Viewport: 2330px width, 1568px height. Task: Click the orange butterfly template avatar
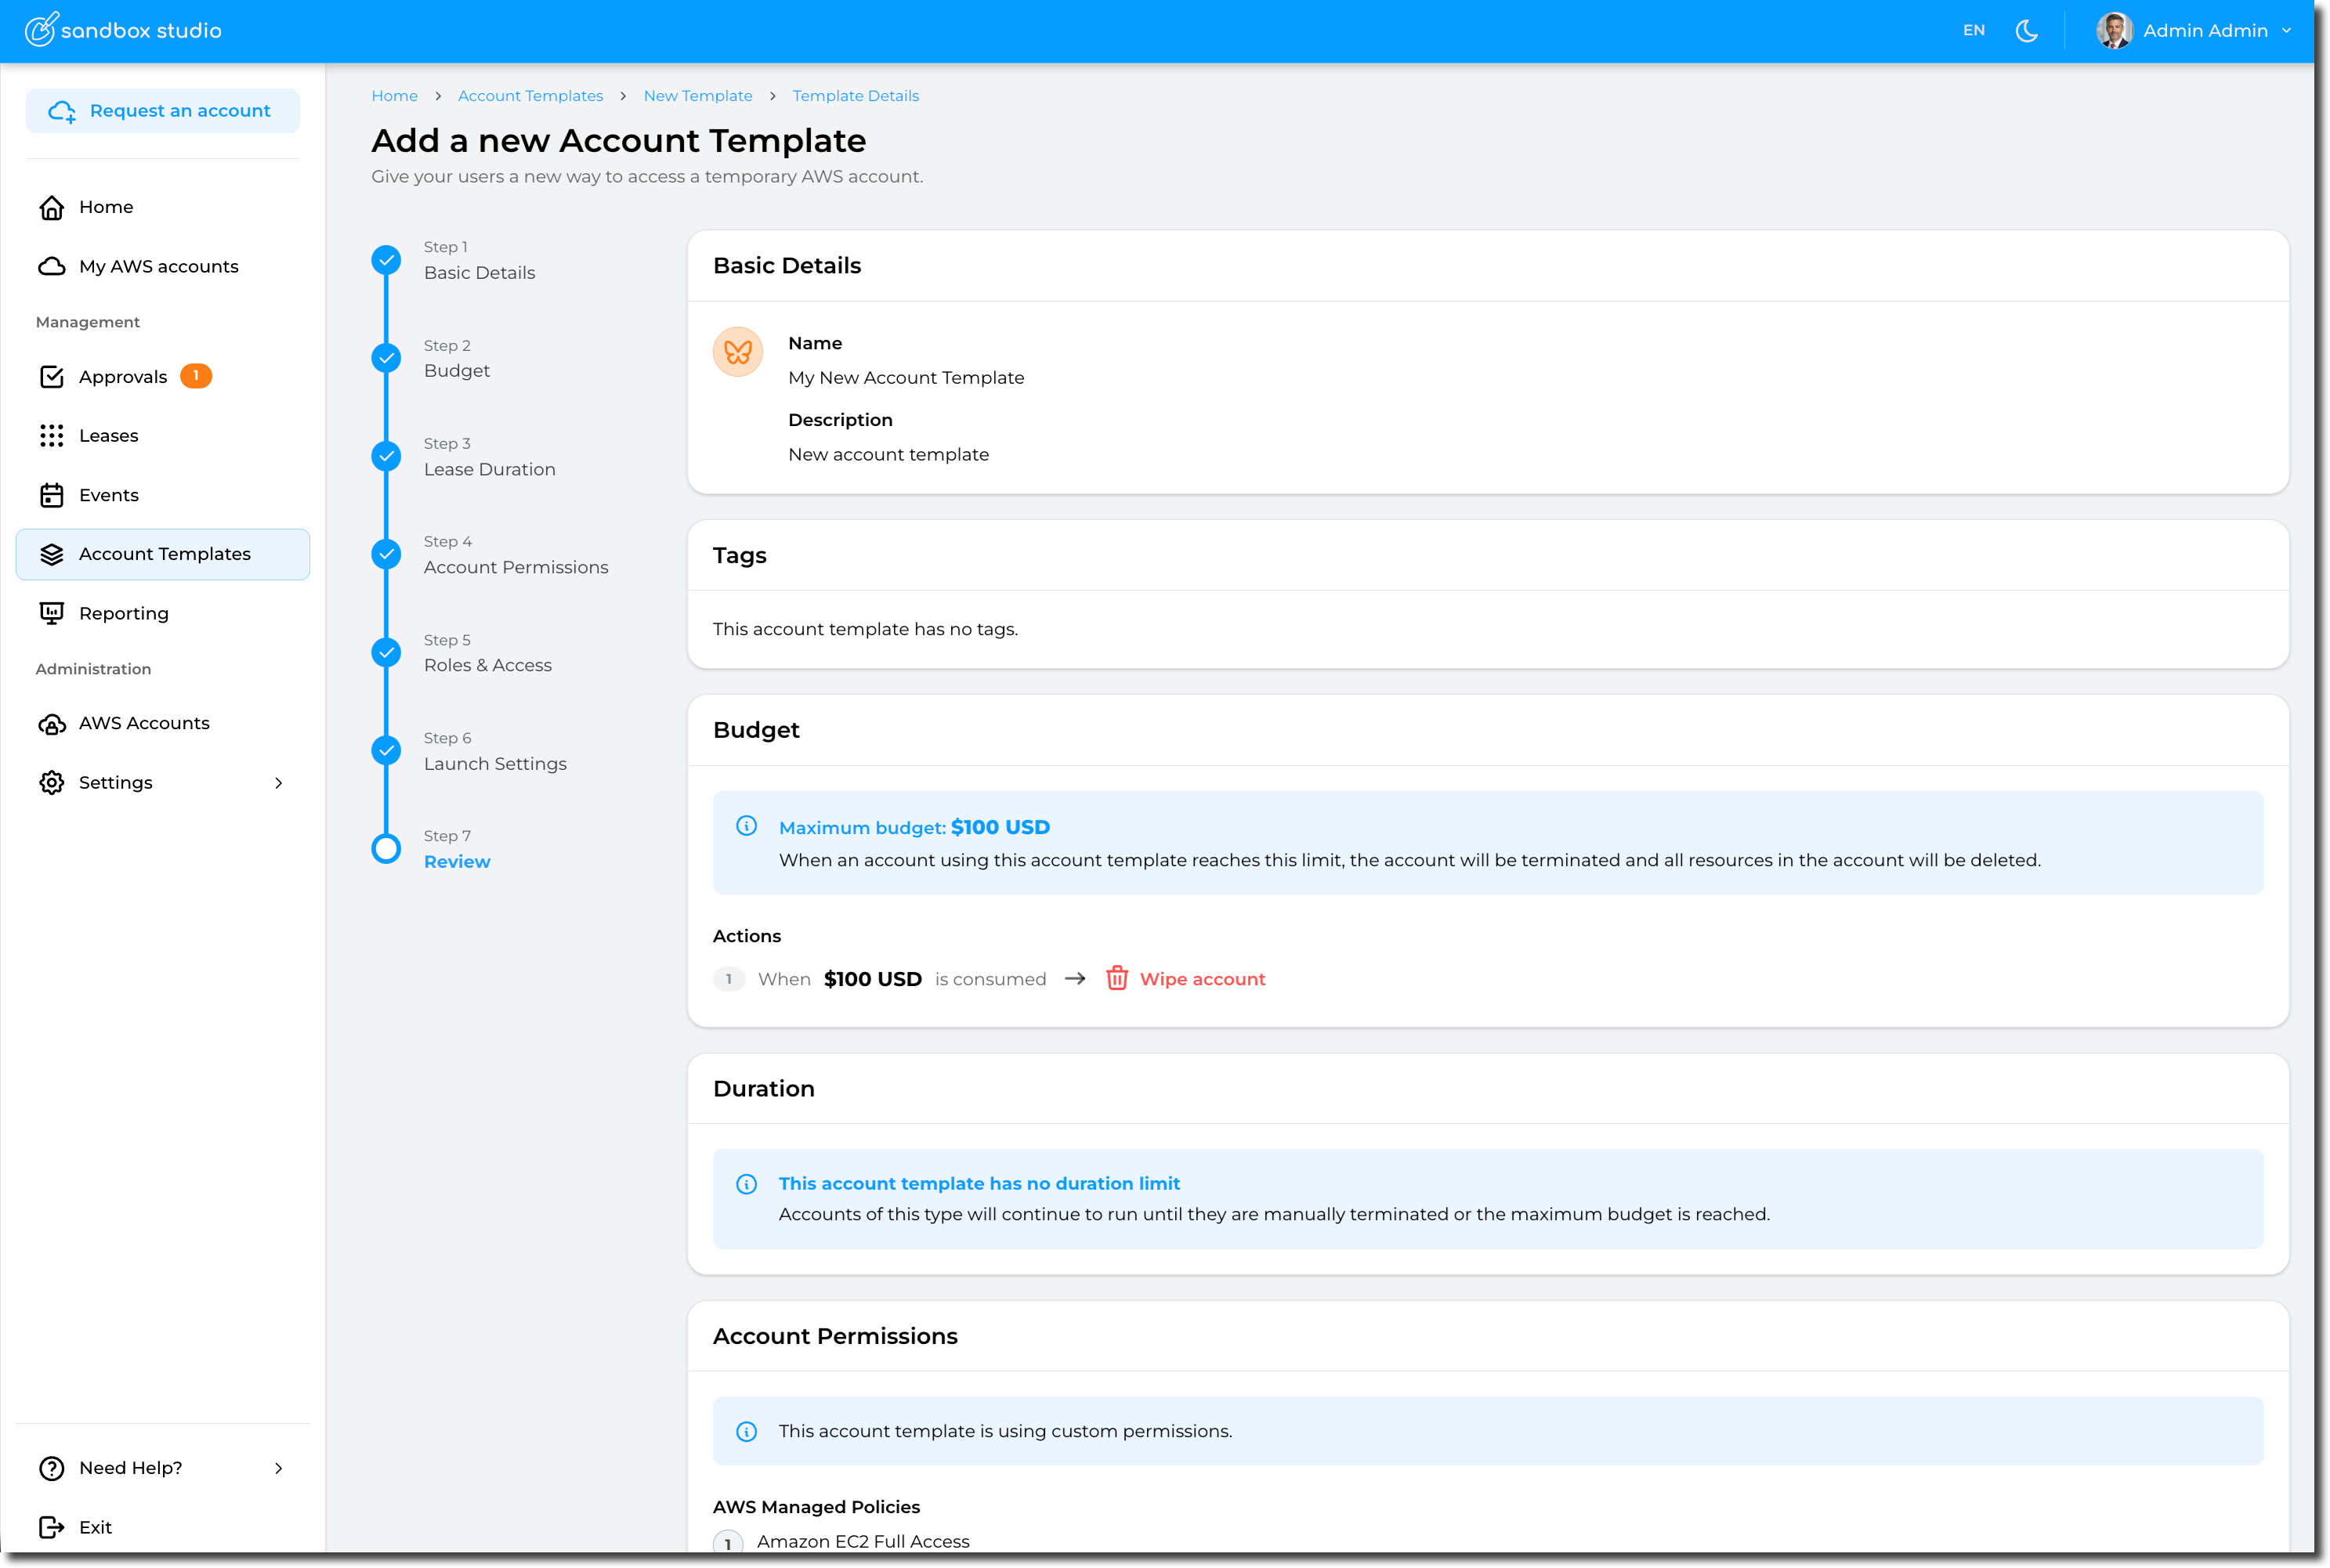[738, 352]
